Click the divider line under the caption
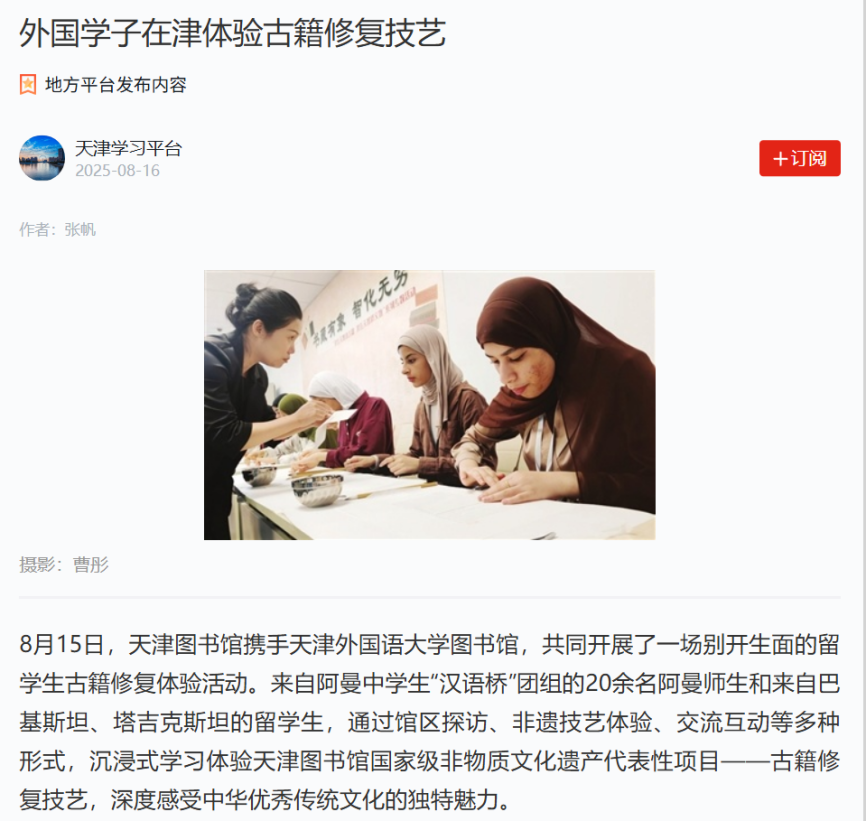Screen dimensions: 866x821 click(430, 597)
